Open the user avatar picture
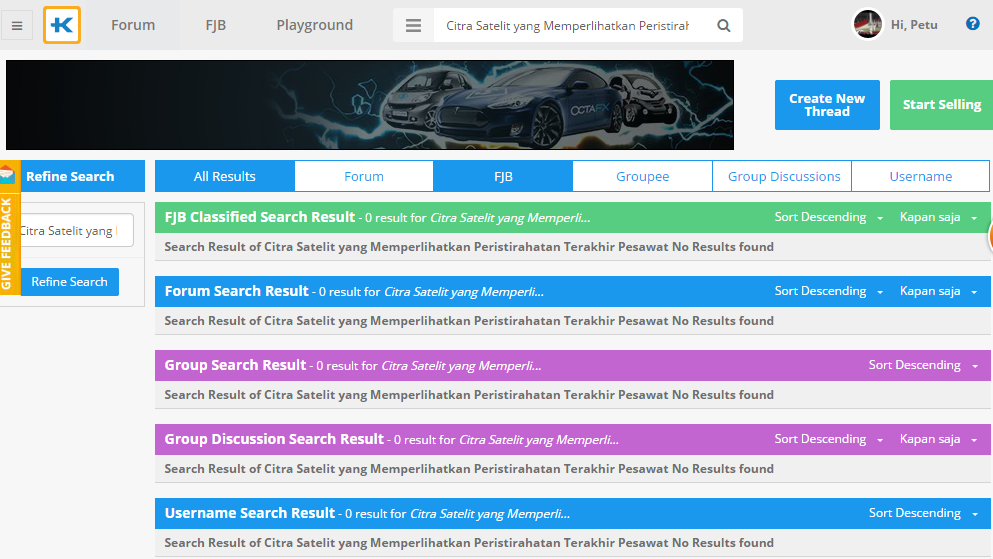Screen dimensions: 993x559 [x=868, y=25]
